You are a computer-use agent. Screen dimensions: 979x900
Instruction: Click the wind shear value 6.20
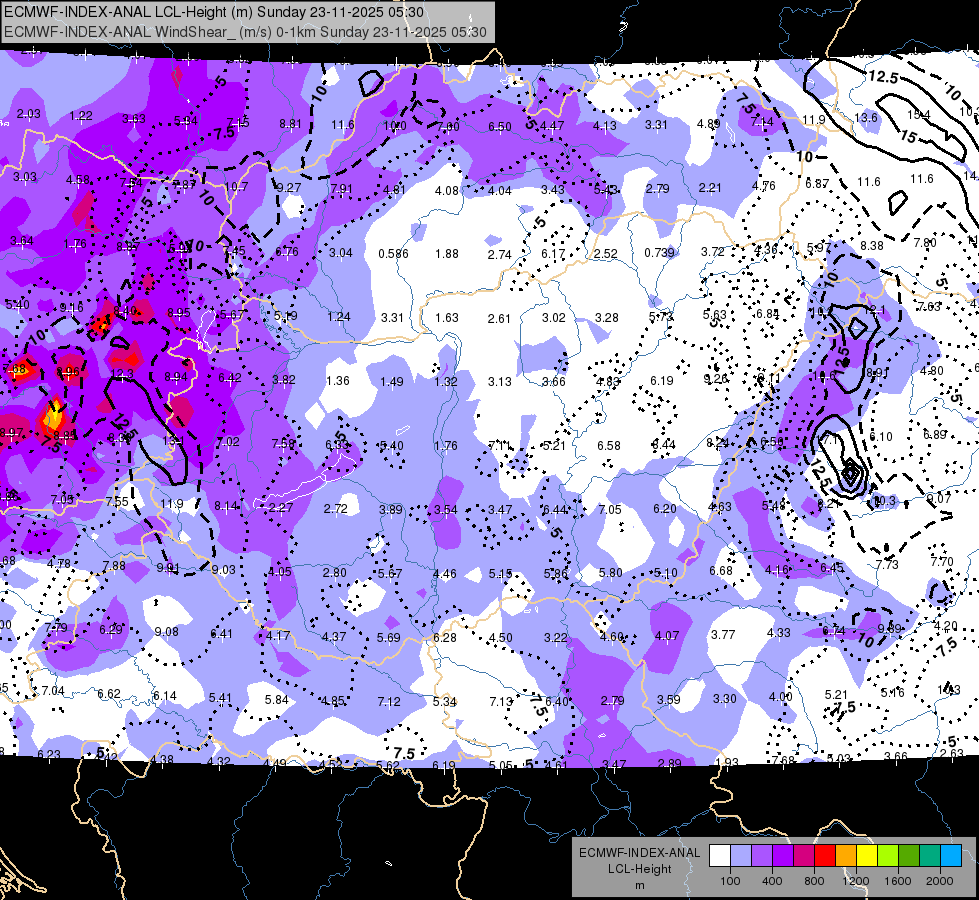(x=664, y=508)
